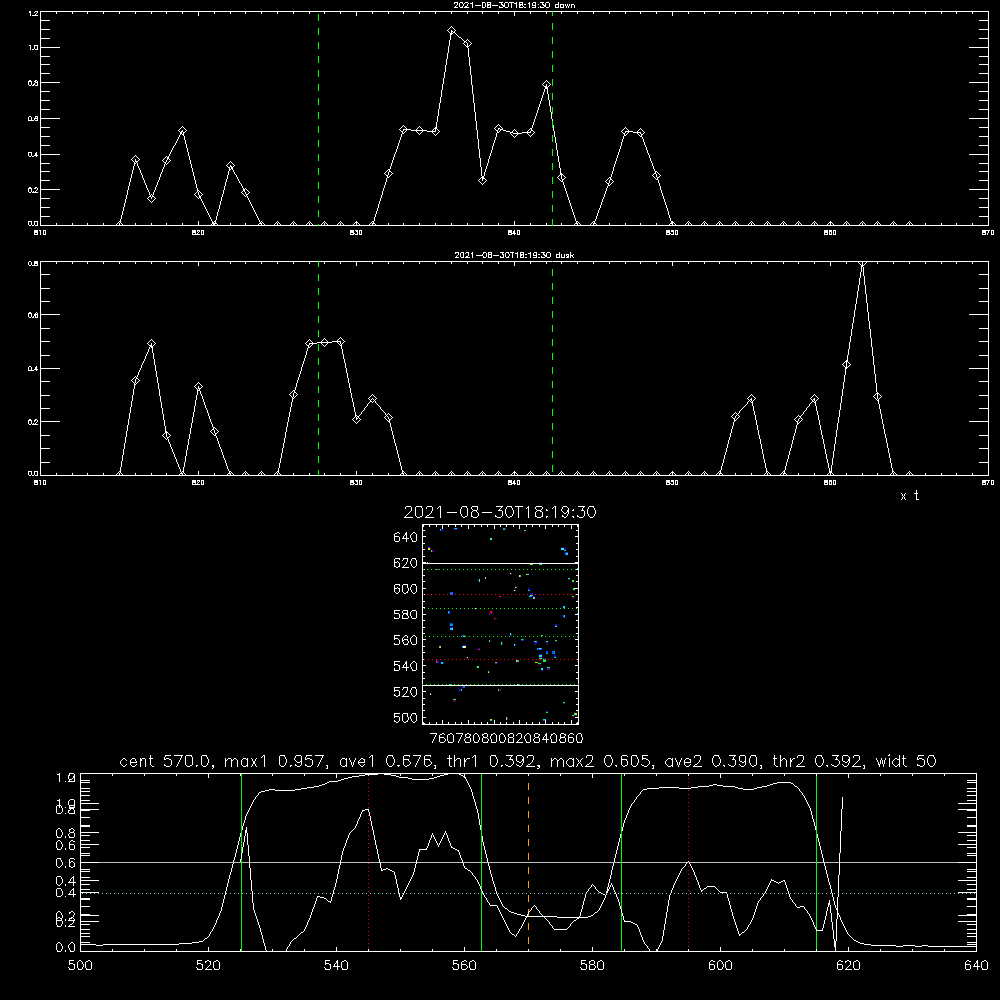Viewport: 1000px width, 1000px height.
Task: Click the '560' y-axis label of scatter image
Action: point(406,640)
